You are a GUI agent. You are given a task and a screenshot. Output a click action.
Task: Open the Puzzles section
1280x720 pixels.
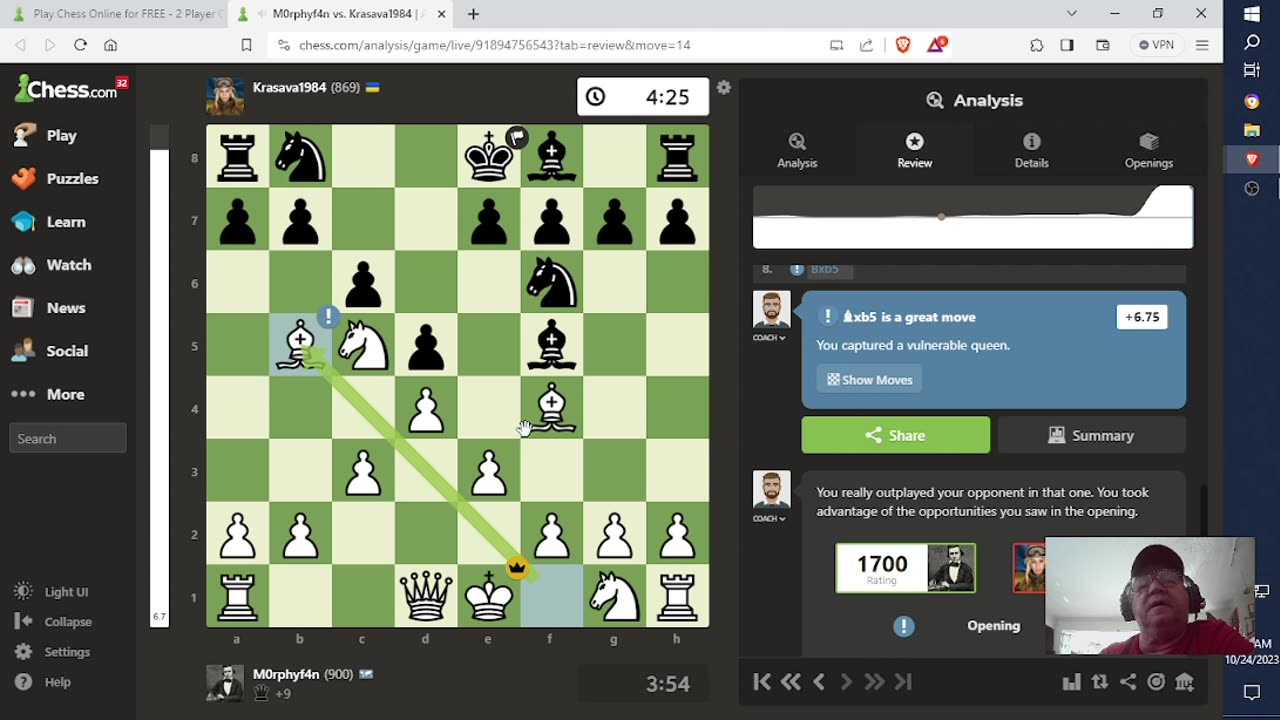55,178
